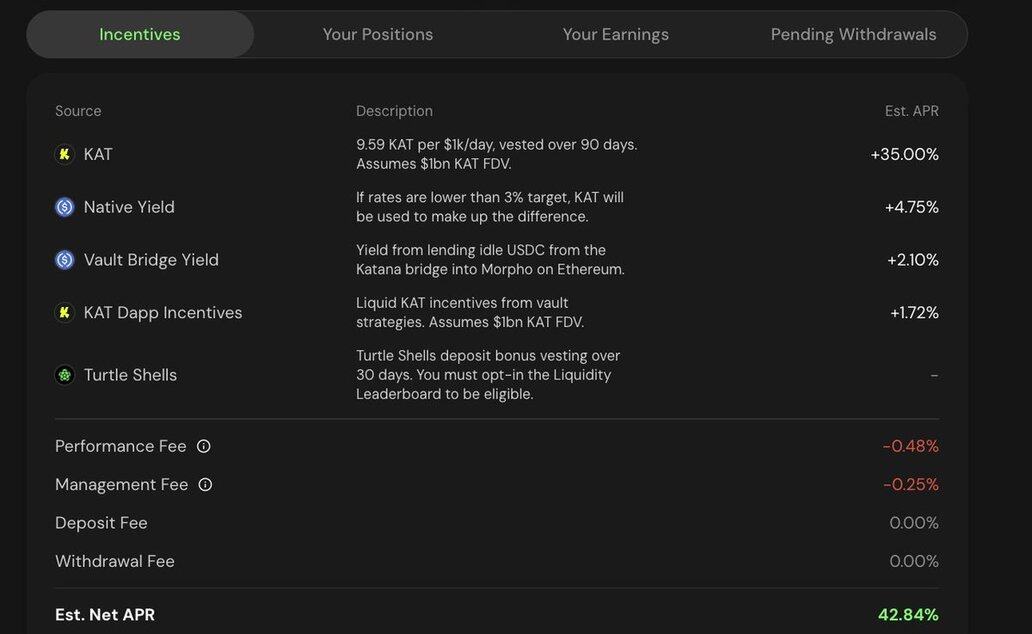Click the Vault Bridge Yield label
This screenshot has height=634, width=1032.
pyautogui.click(x=151, y=260)
